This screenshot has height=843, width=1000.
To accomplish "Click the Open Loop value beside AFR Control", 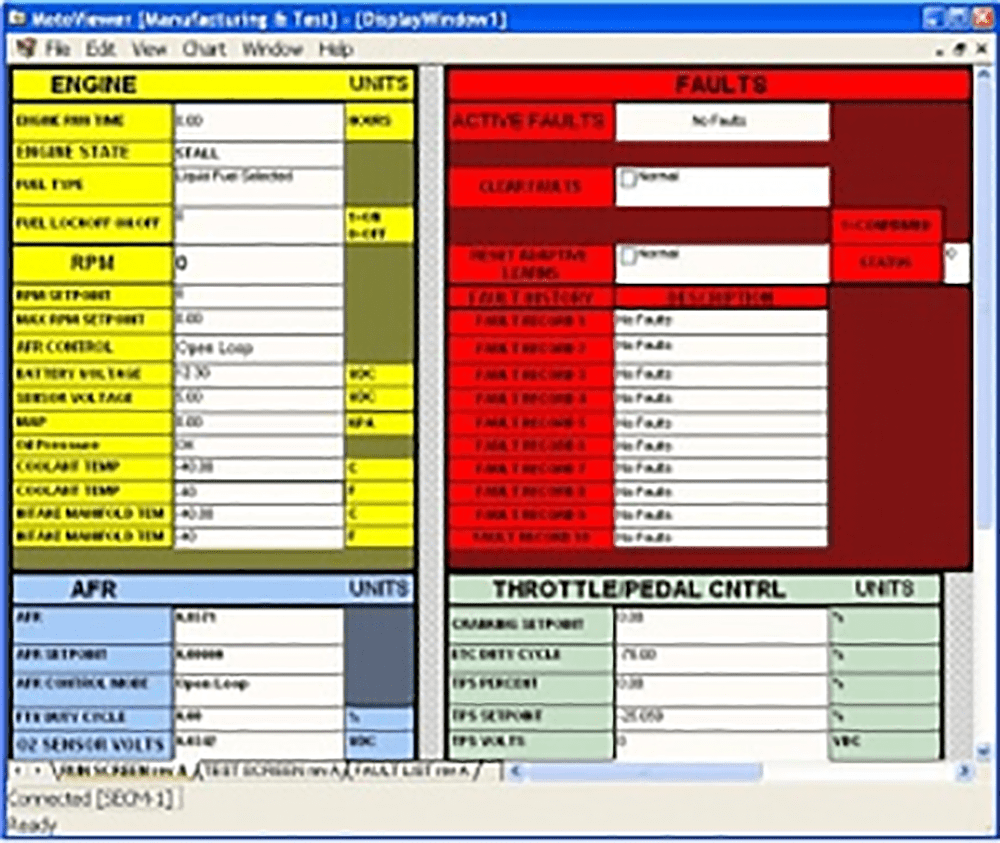I will pyautogui.click(x=258, y=347).
